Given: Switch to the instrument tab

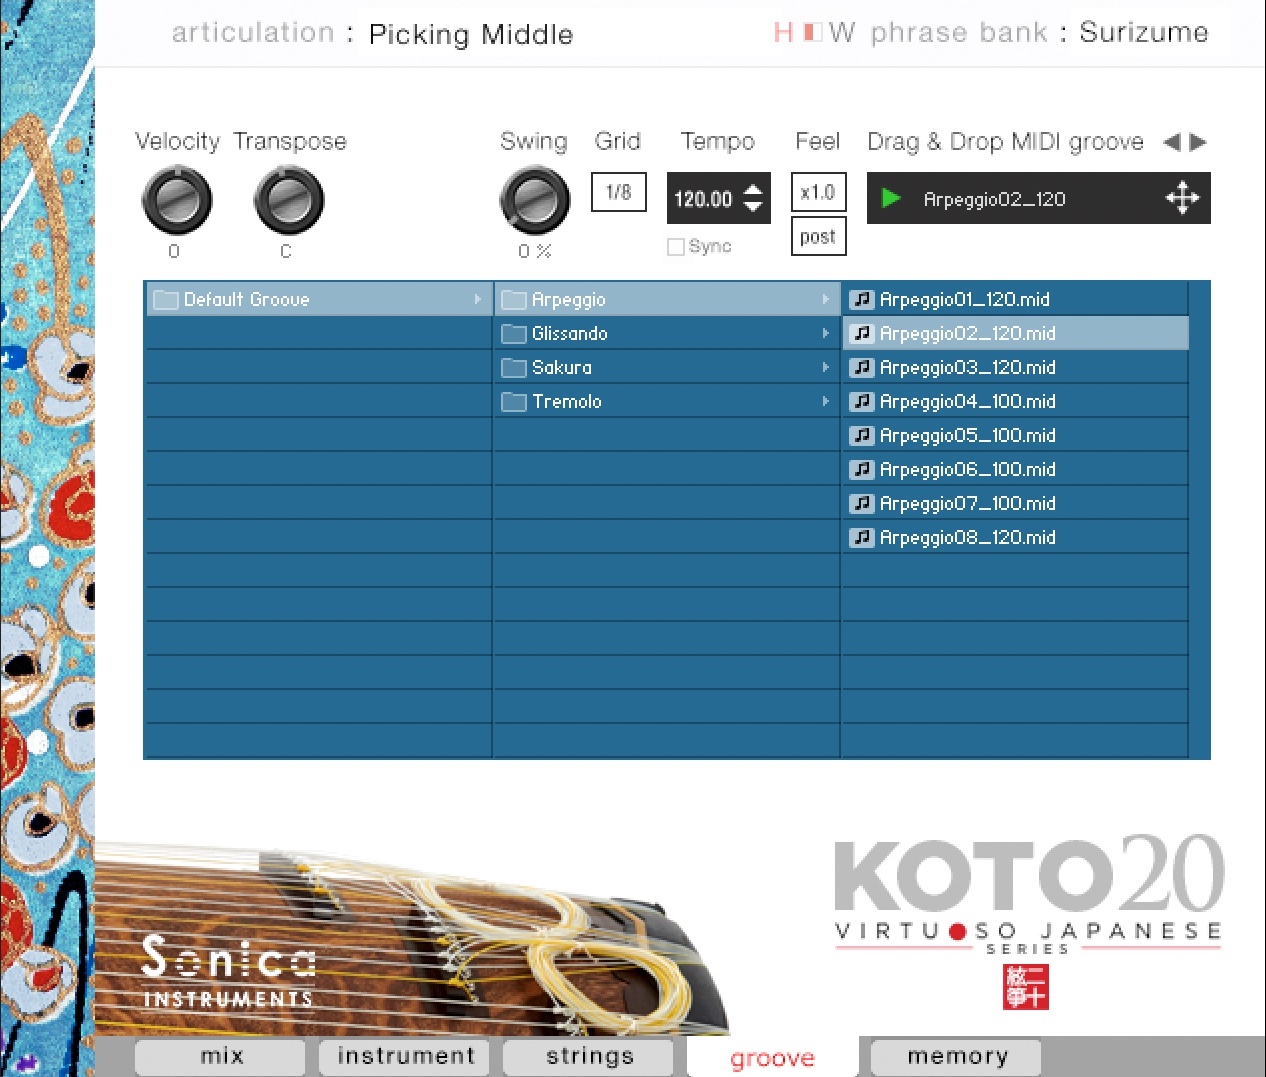Looking at the screenshot, I should [x=404, y=1056].
